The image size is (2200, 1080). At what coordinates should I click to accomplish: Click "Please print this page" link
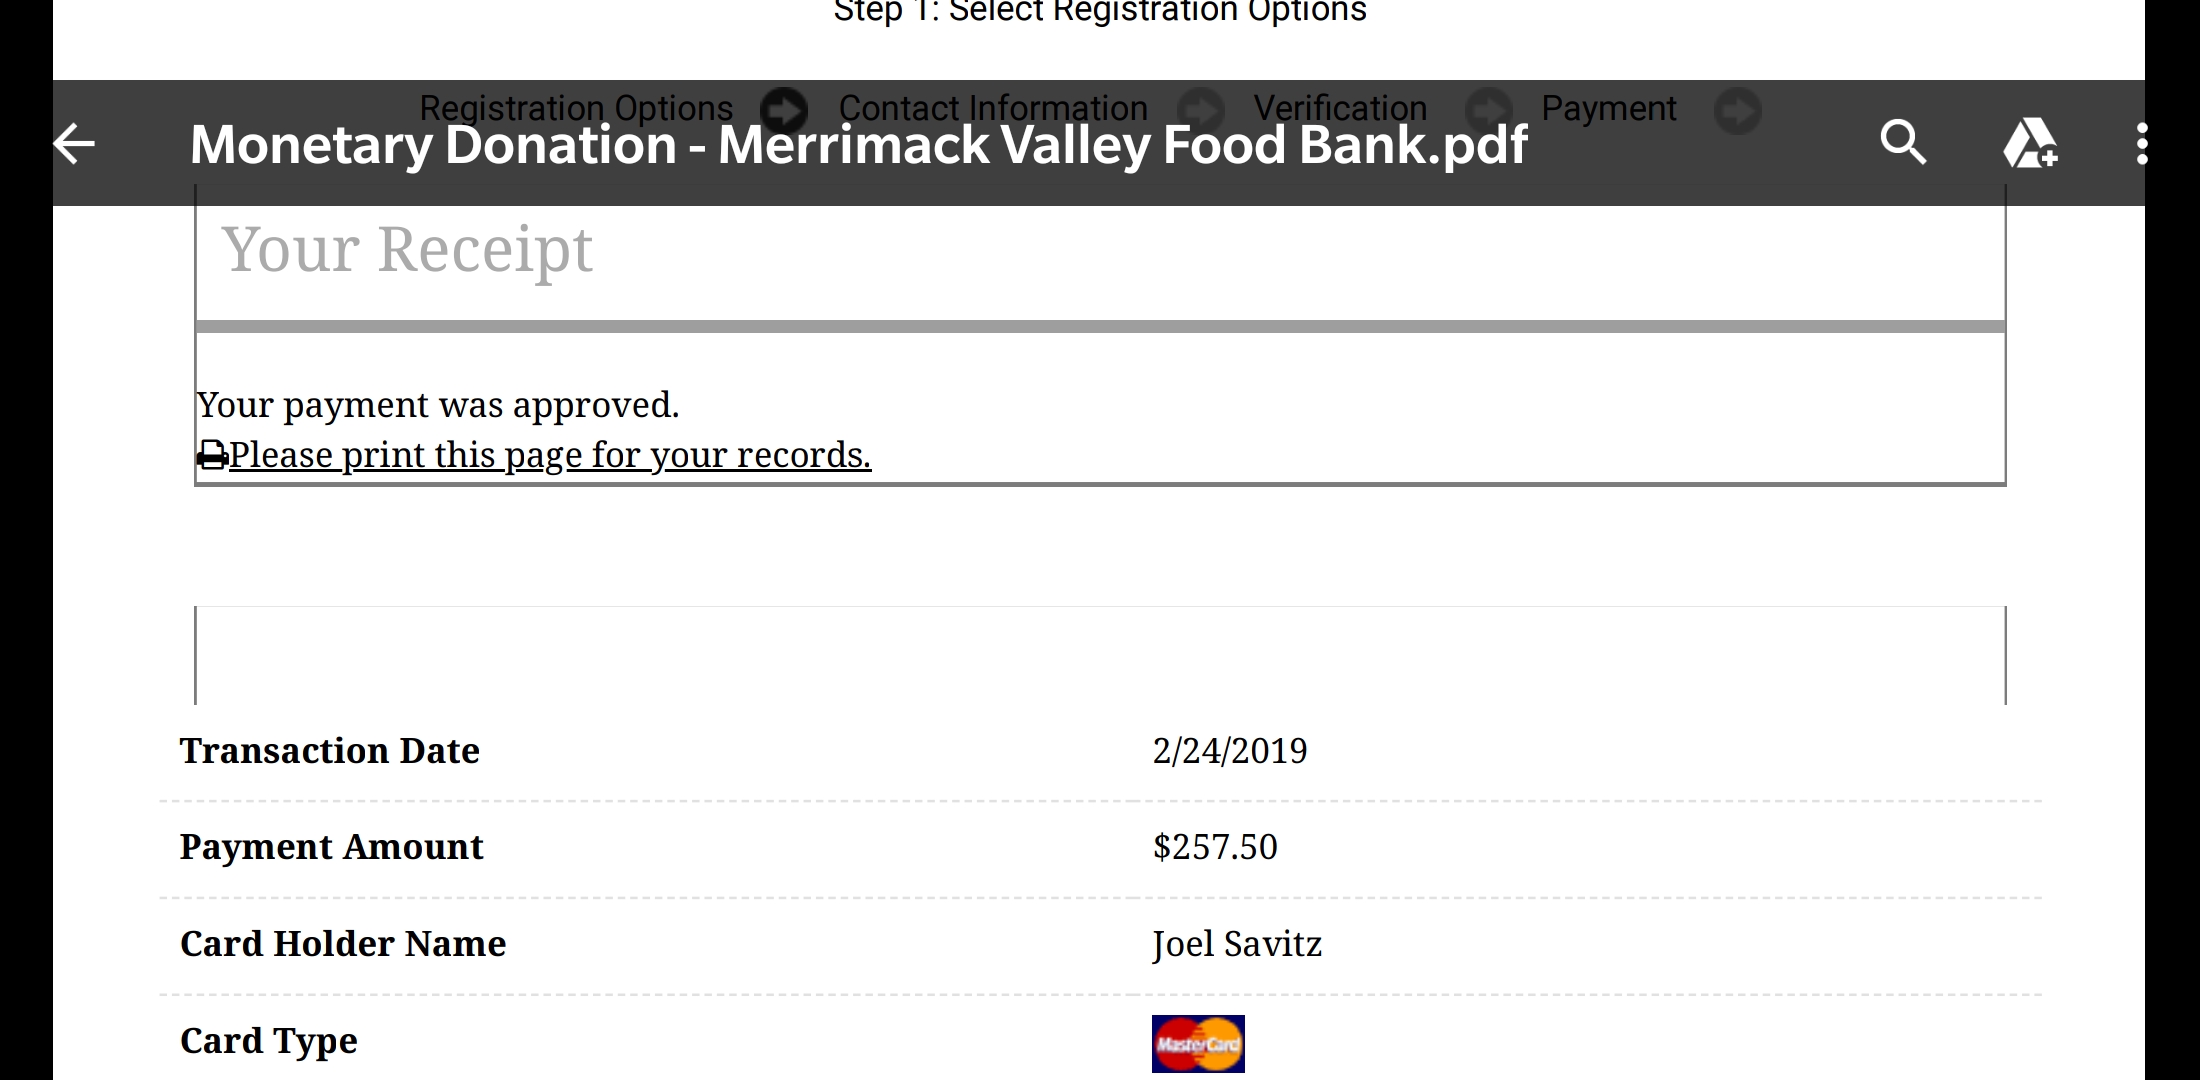(x=550, y=455)
